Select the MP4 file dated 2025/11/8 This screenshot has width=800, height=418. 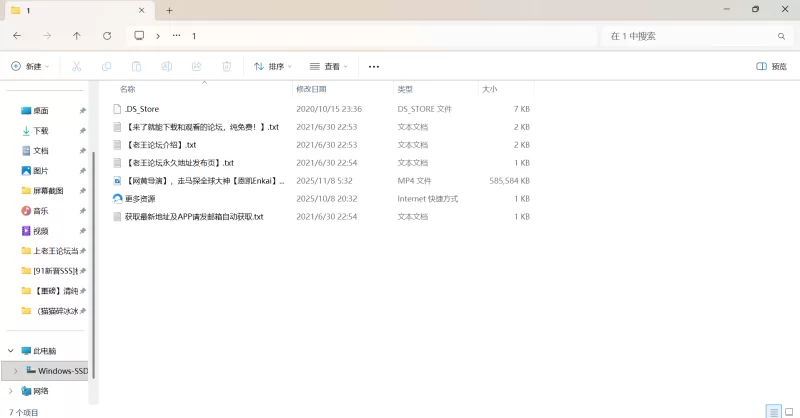click(x=322, y=181)
